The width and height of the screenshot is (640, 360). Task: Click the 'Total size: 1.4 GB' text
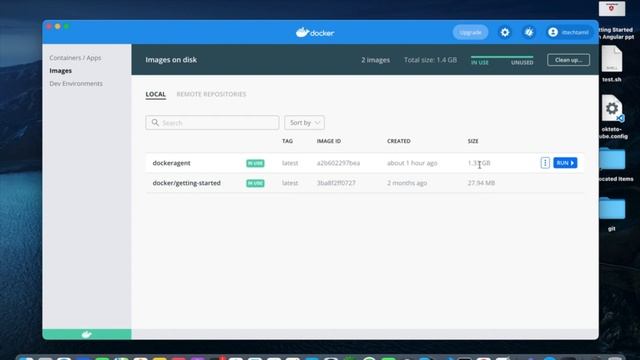[430, 60]
